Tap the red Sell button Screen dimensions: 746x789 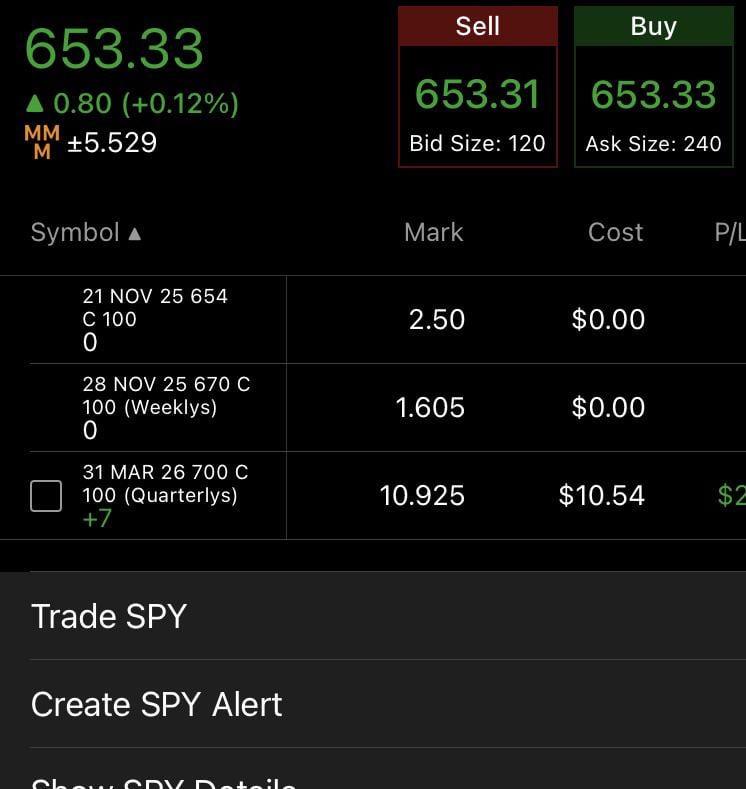[477, 87]
